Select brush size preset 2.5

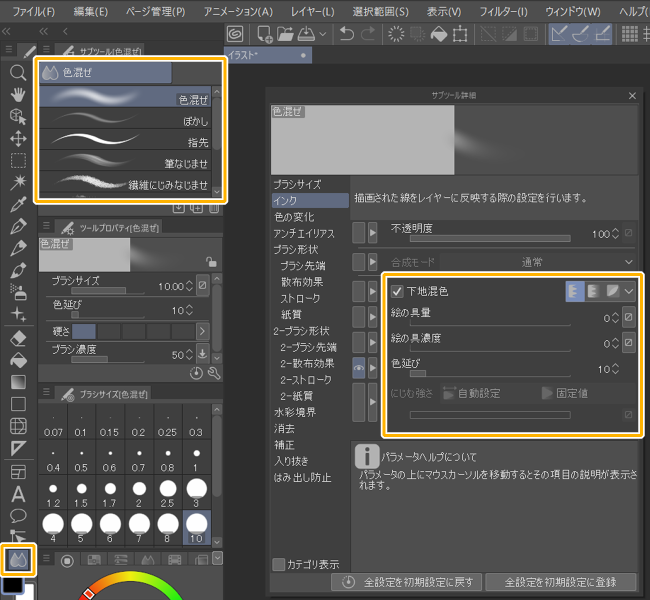(x=168, y=493)
